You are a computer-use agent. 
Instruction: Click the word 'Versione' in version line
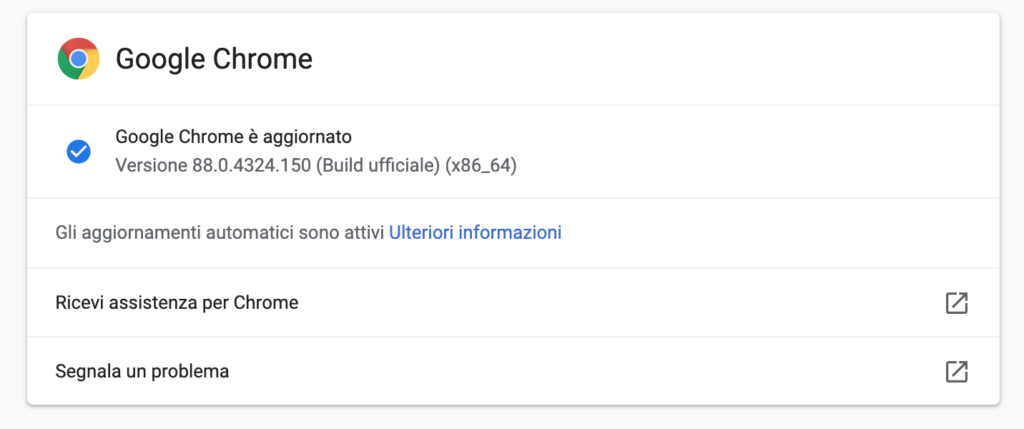coord(150,165)
